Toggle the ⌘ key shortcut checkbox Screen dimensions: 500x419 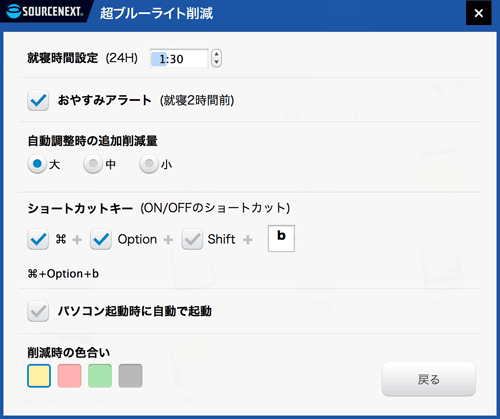(38, 239)
